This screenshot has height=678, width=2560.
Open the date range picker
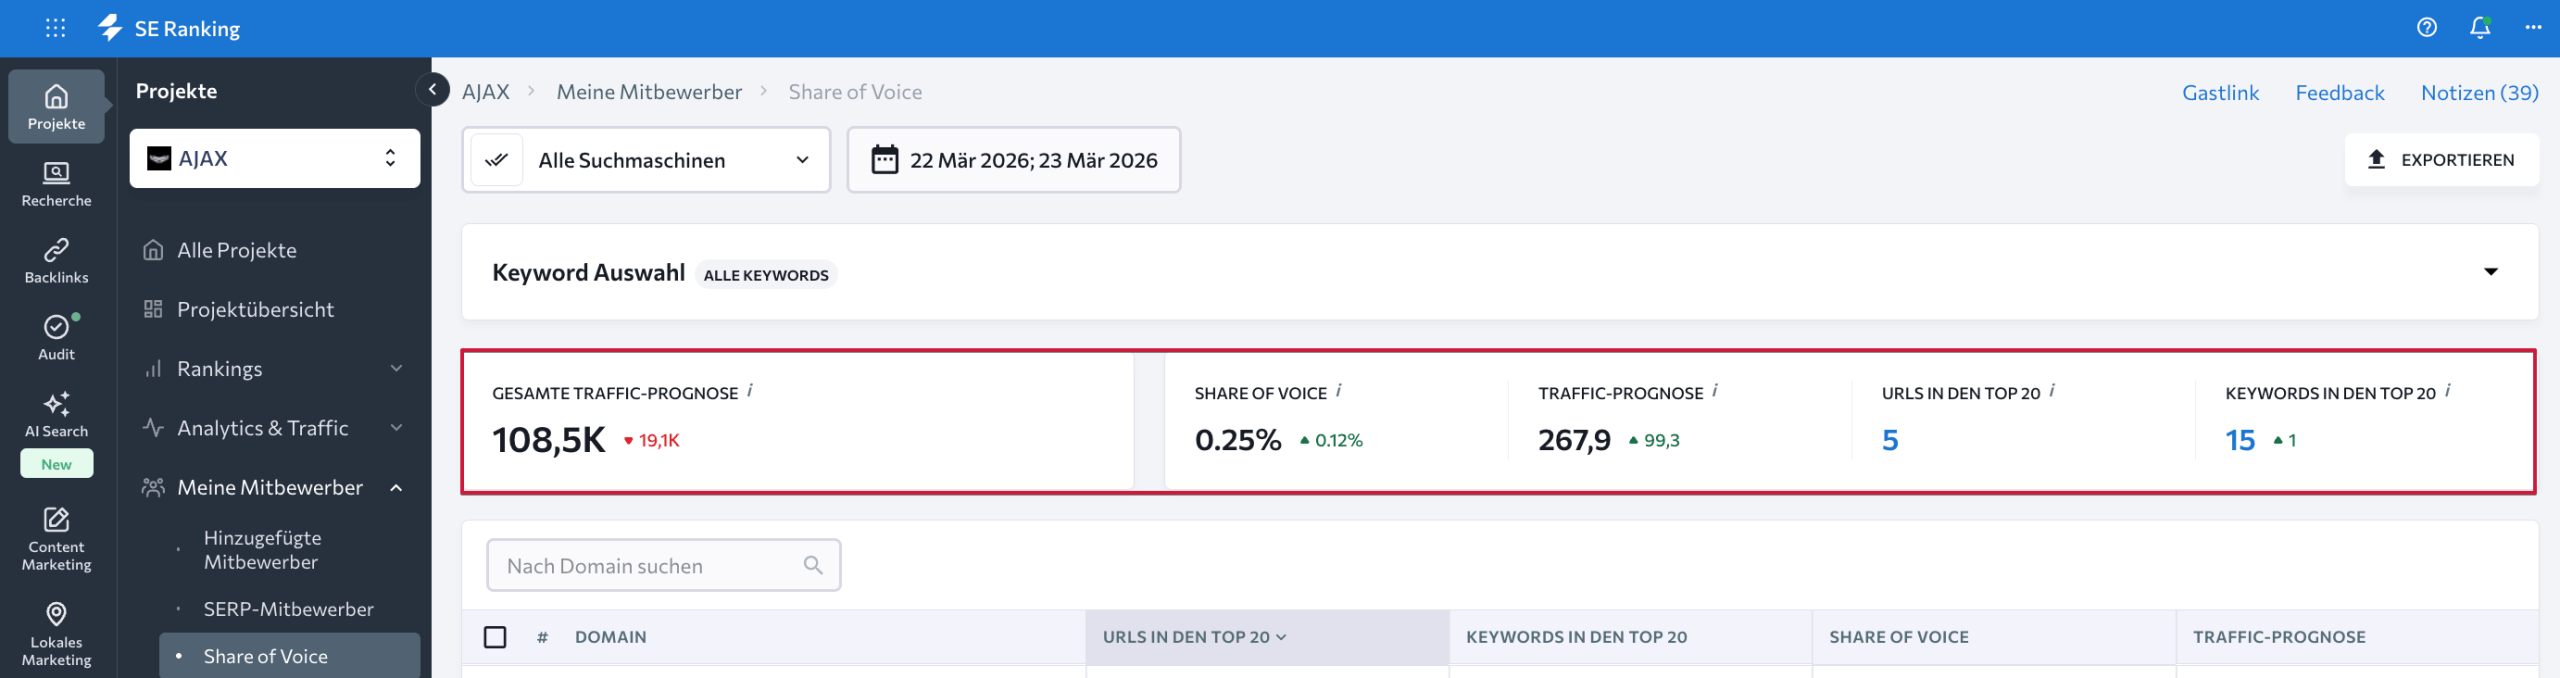[1014, 160]
